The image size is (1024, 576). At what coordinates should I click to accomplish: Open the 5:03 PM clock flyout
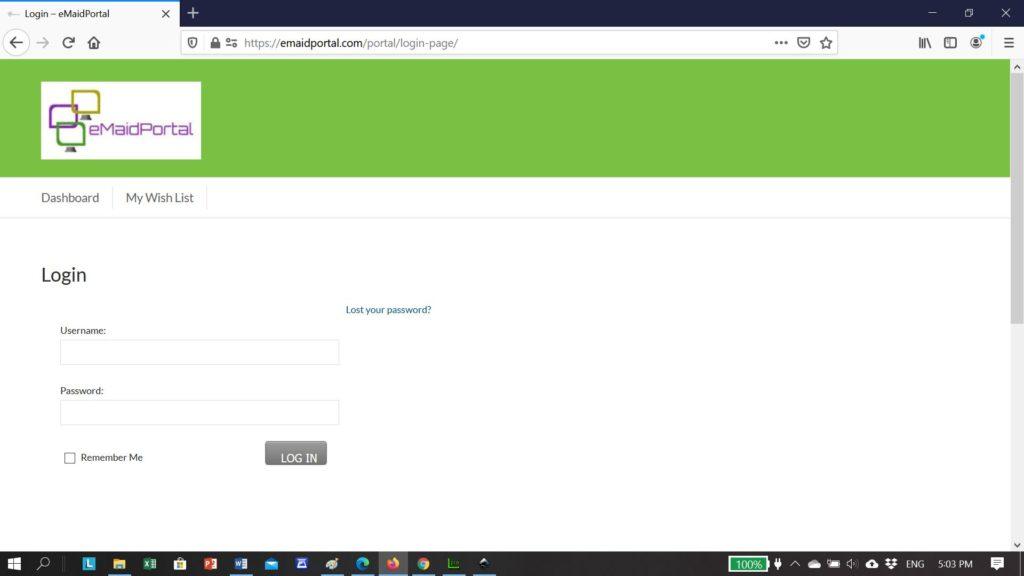955,564
